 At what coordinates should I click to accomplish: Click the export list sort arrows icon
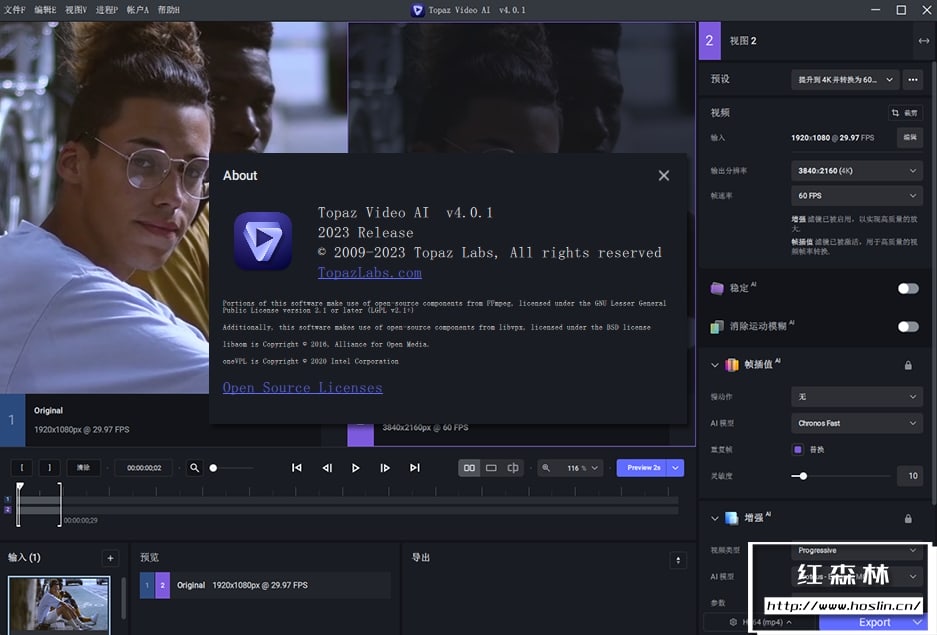pyautogui.click(x=678, y=560)
